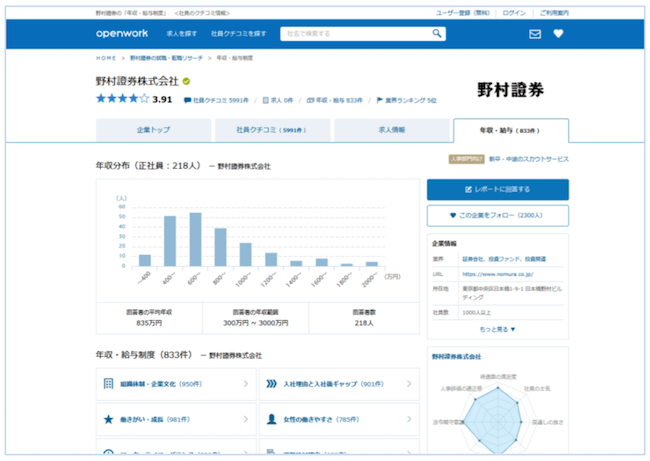
Task: Click the arrows icon for 入社理由と入社後ギャップ
Action: point(271,383)
